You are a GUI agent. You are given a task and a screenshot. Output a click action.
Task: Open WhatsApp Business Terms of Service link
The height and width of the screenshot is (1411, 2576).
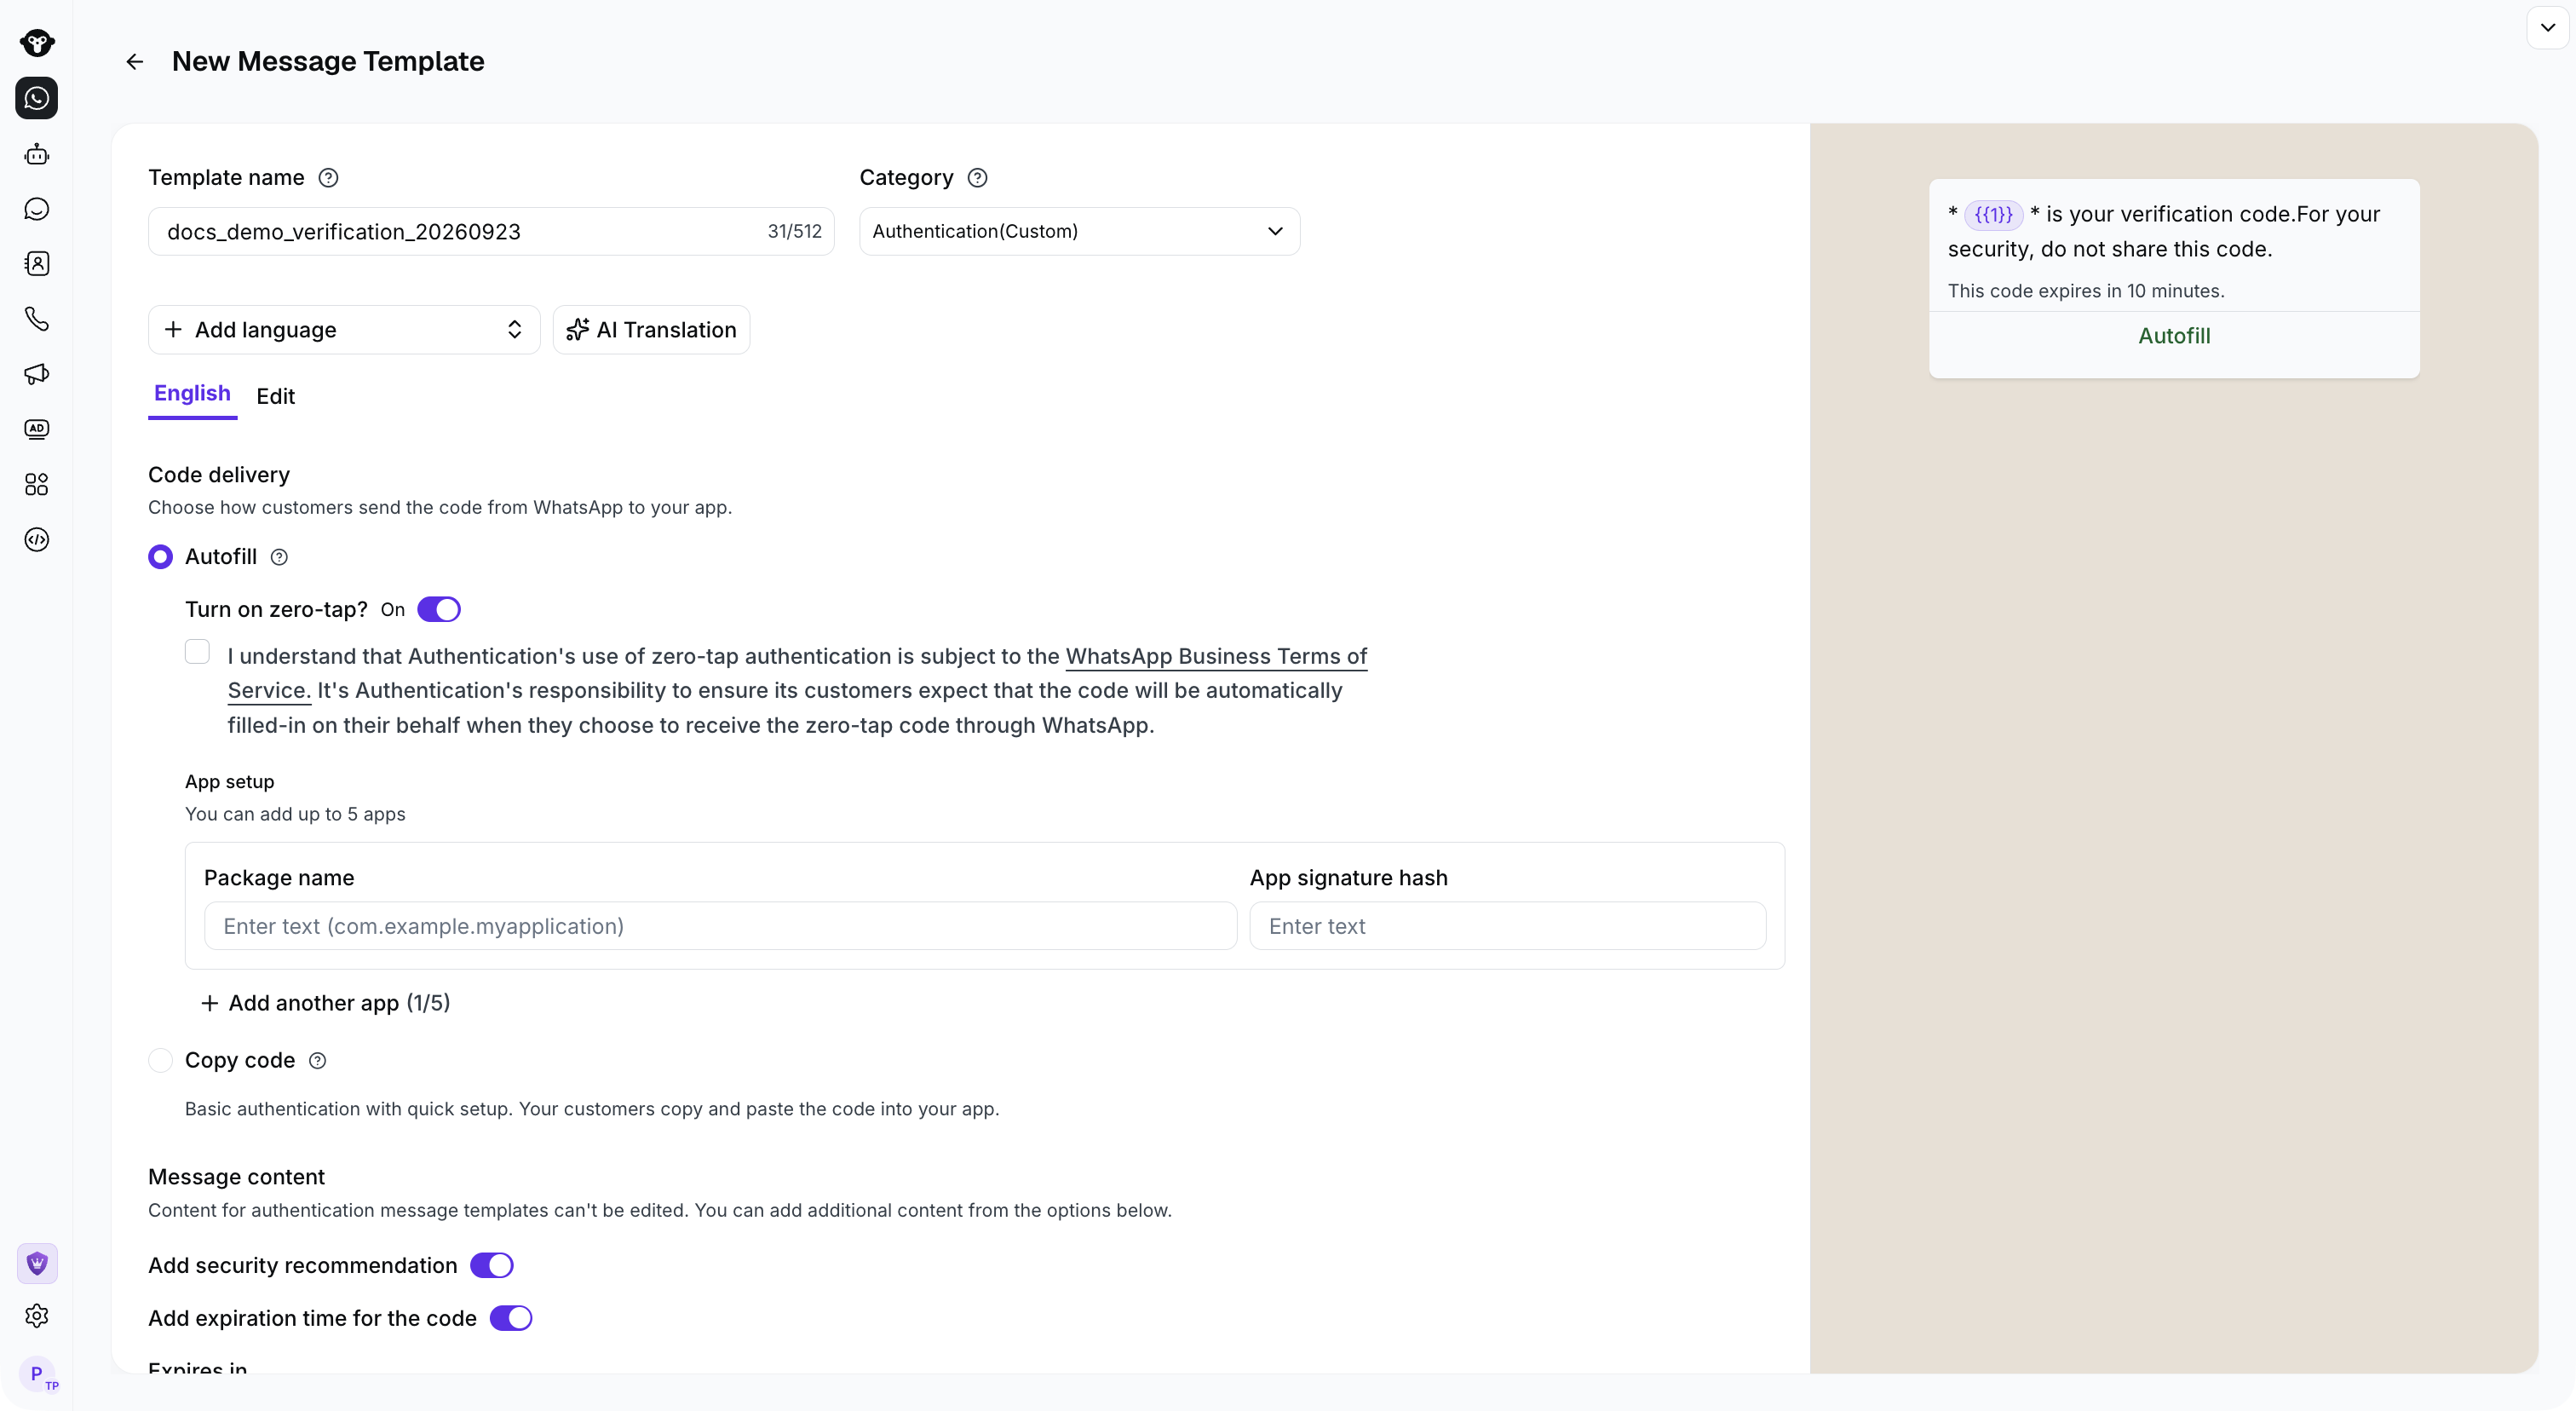pyautogui.click(x=1216, y=656)
